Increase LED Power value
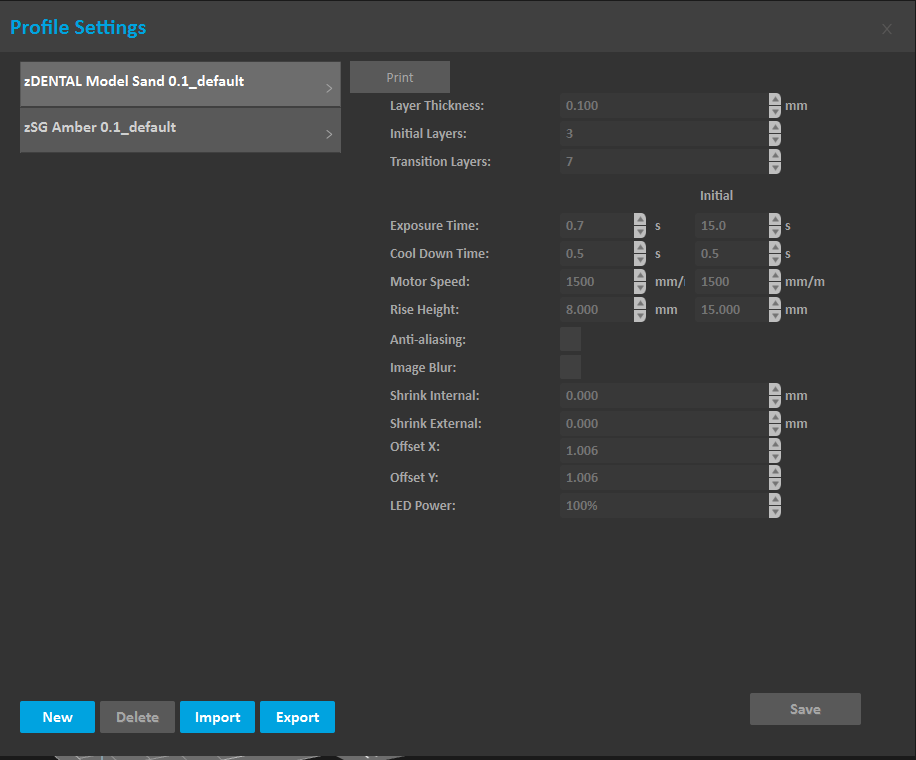 775,500
